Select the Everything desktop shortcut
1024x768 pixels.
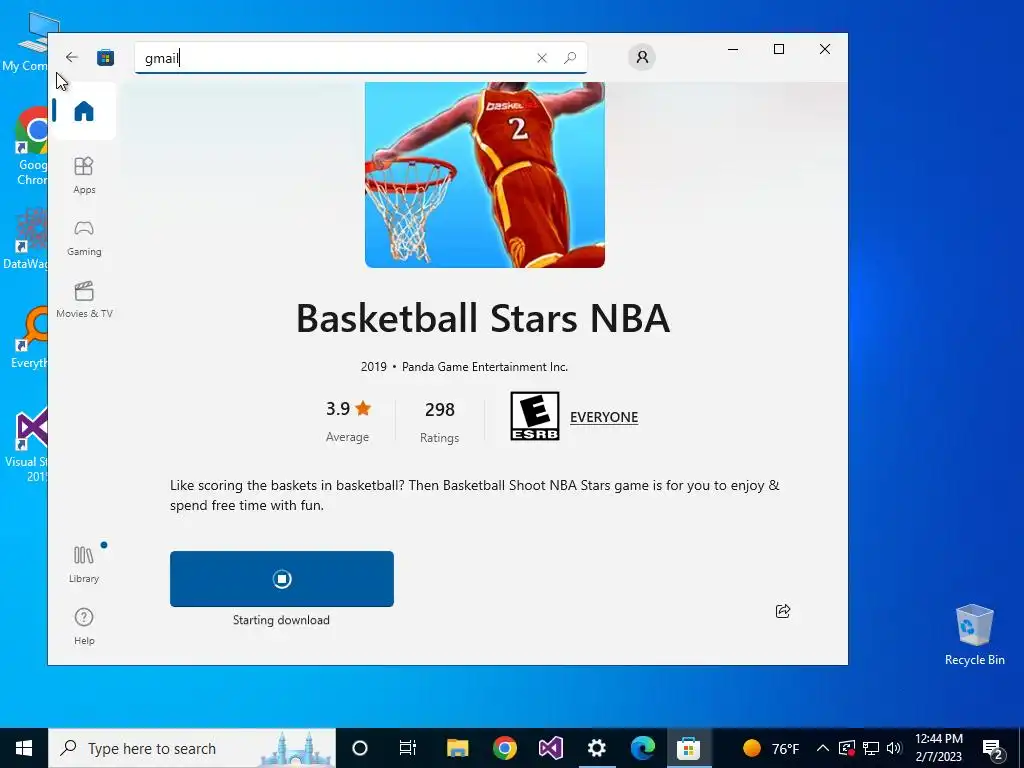tap(29, 337)
